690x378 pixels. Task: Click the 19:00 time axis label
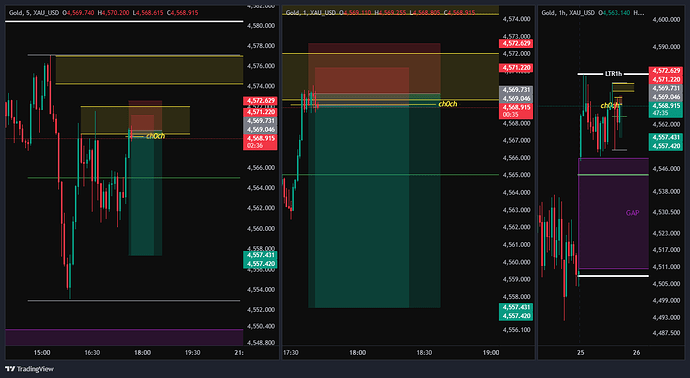[x=491, y=352]
